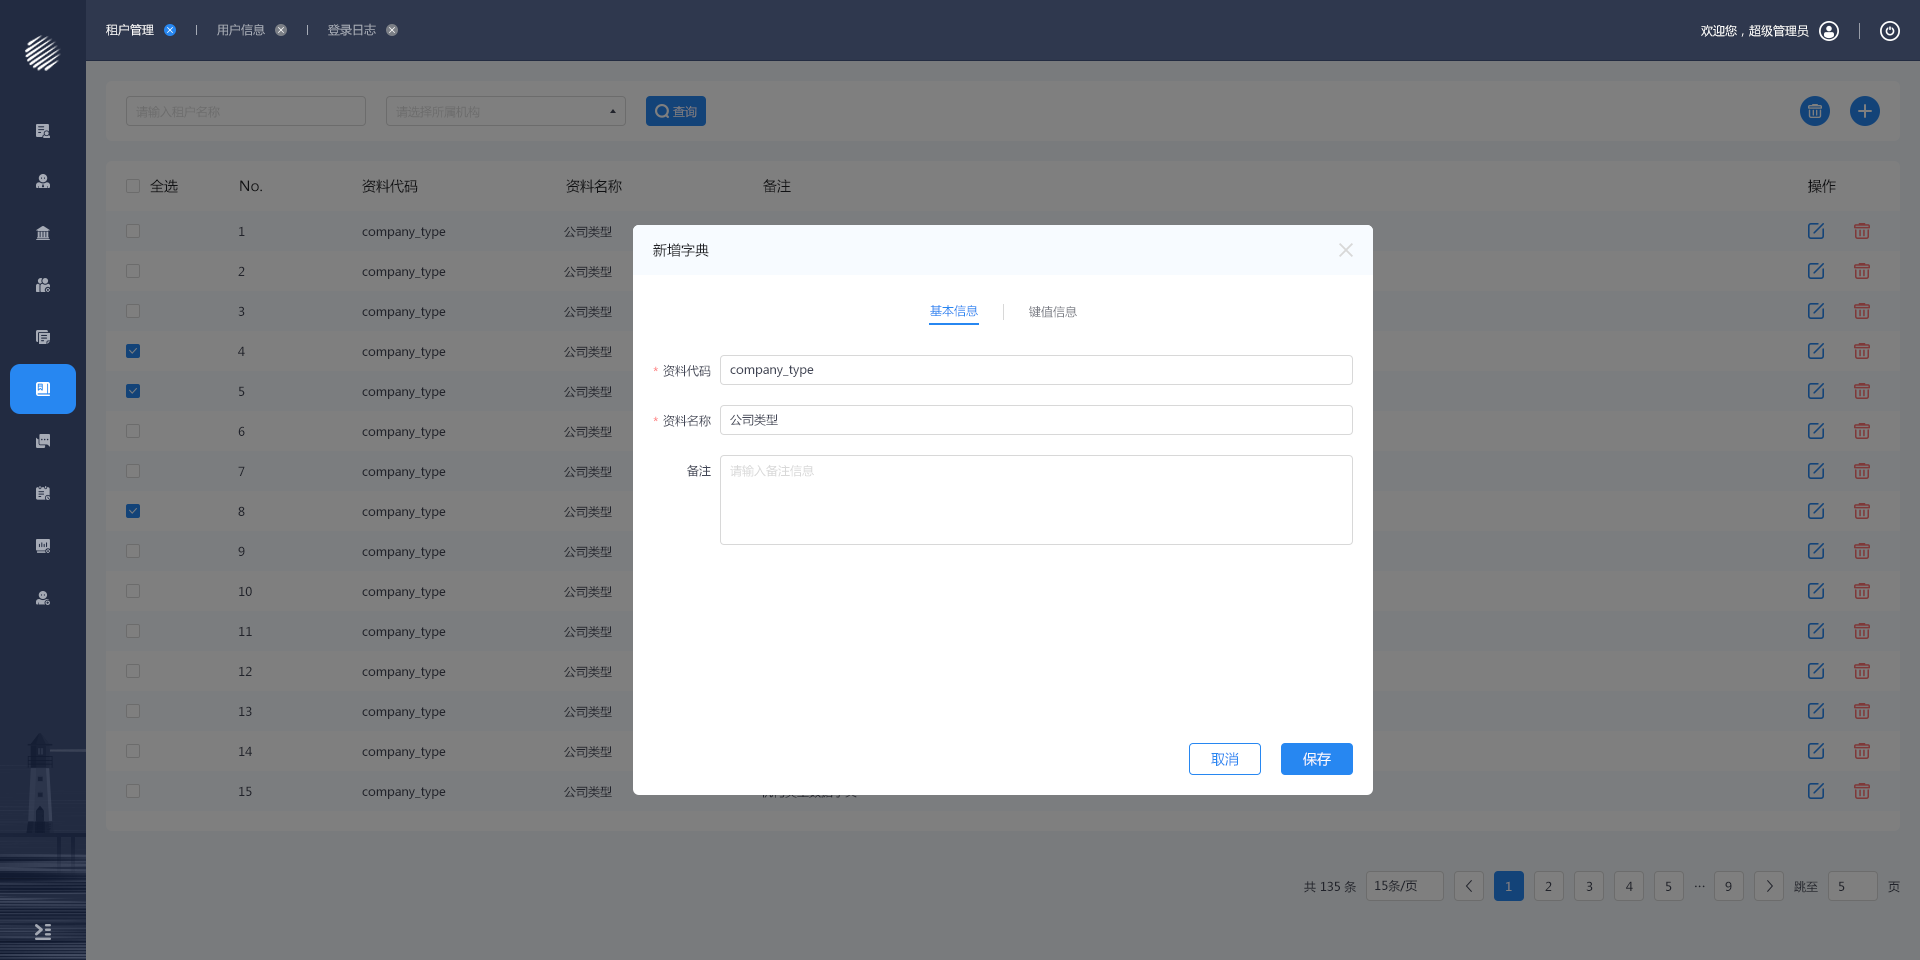Click the 取消 button
Screen dimensions: 1920x960
click(x=1224, y=759)
